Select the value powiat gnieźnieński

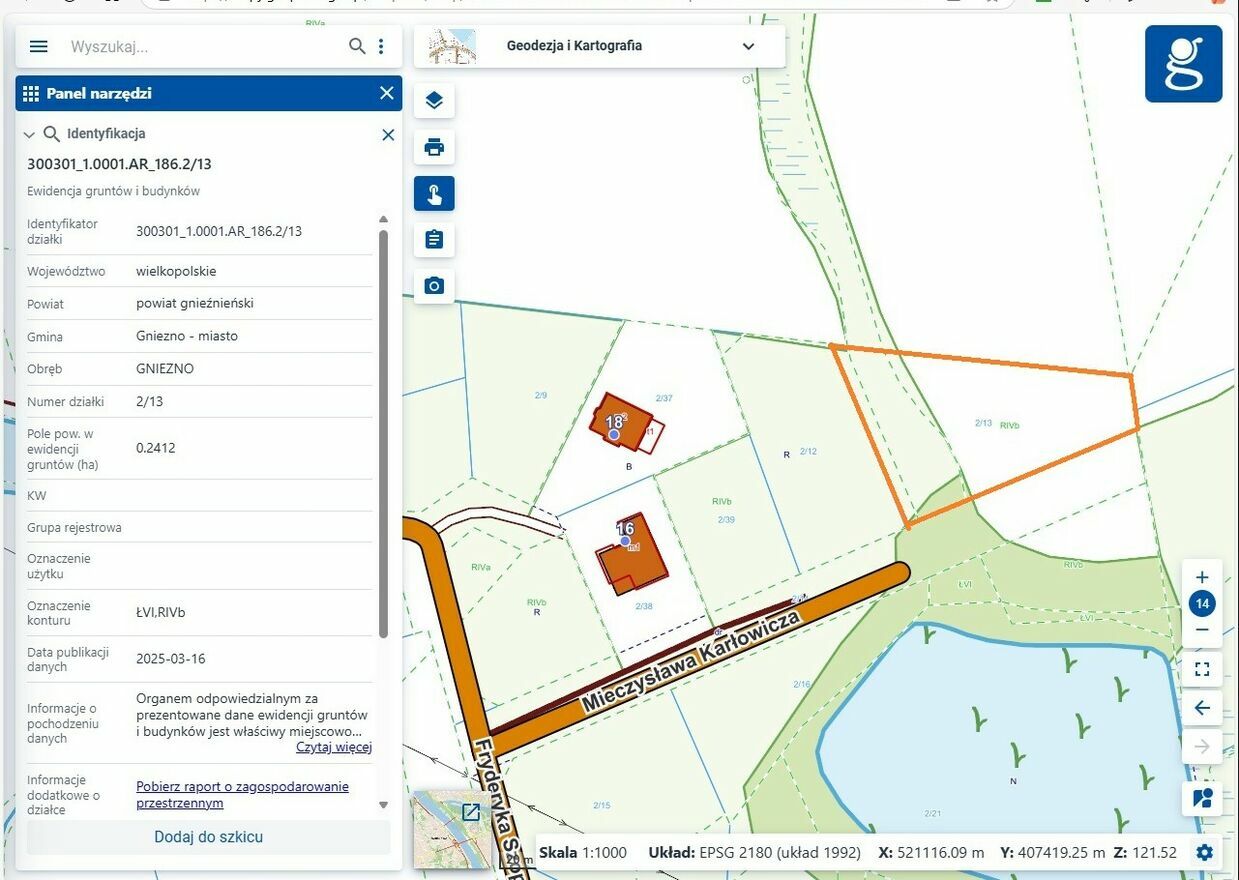pos(195,303)
